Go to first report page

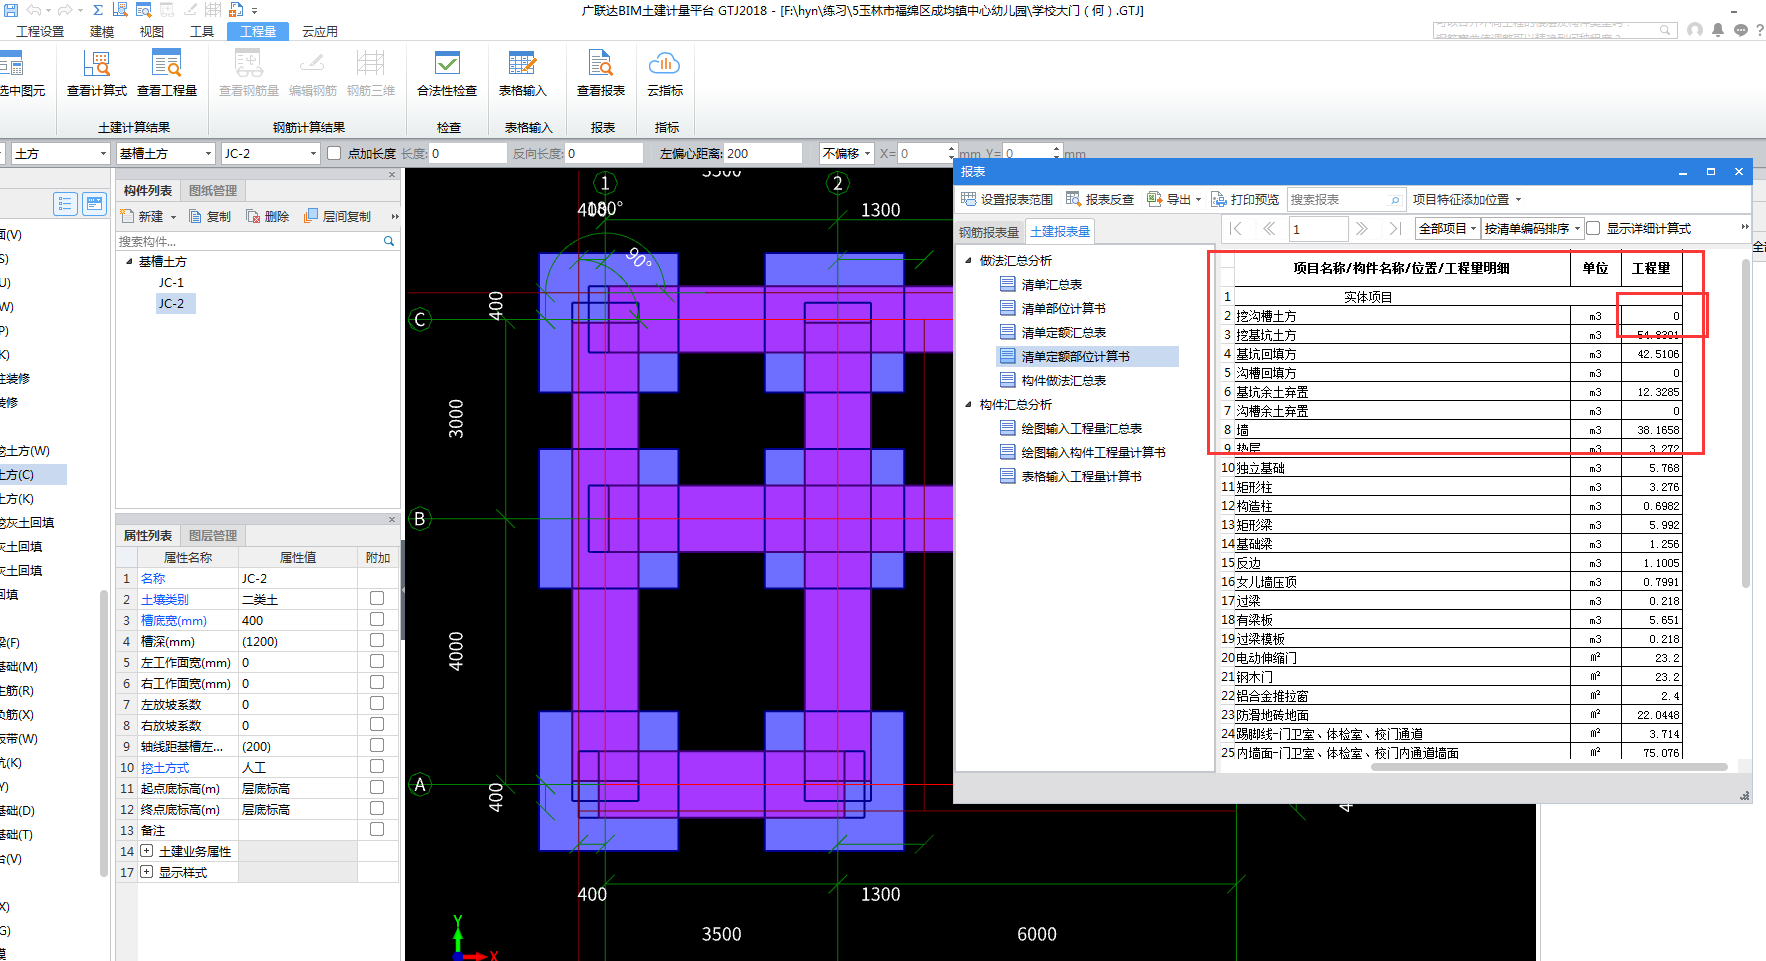(1236, 229)
